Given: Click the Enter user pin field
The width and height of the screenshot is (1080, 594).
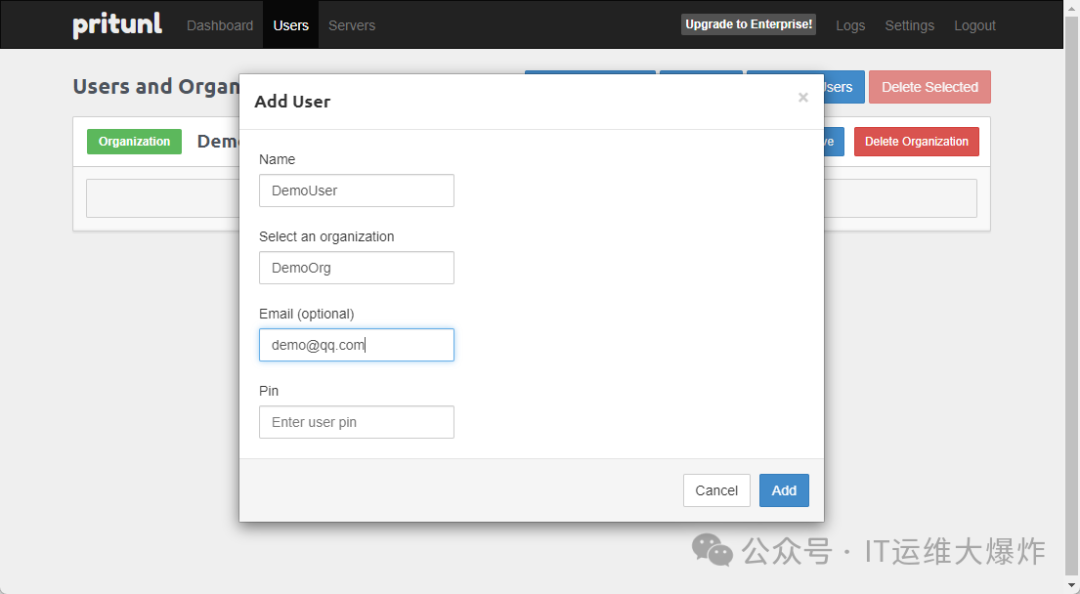Looking at the screenshot, I should pos(356,422).
